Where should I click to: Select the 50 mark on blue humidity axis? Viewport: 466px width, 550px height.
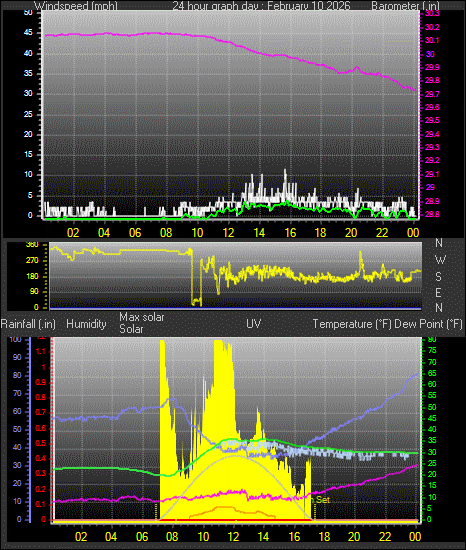[x=17, y=429]
